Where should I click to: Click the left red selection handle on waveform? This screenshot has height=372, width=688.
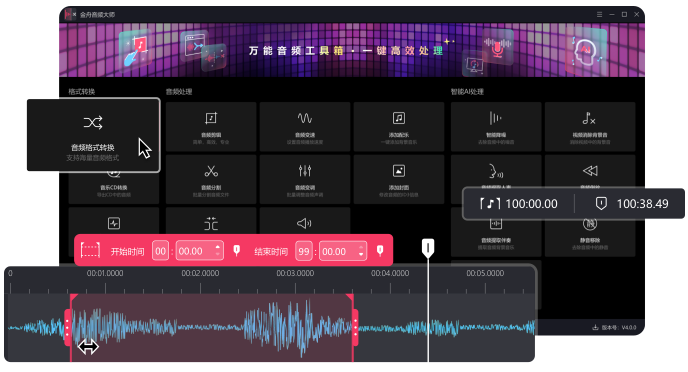tap(68, 328)
